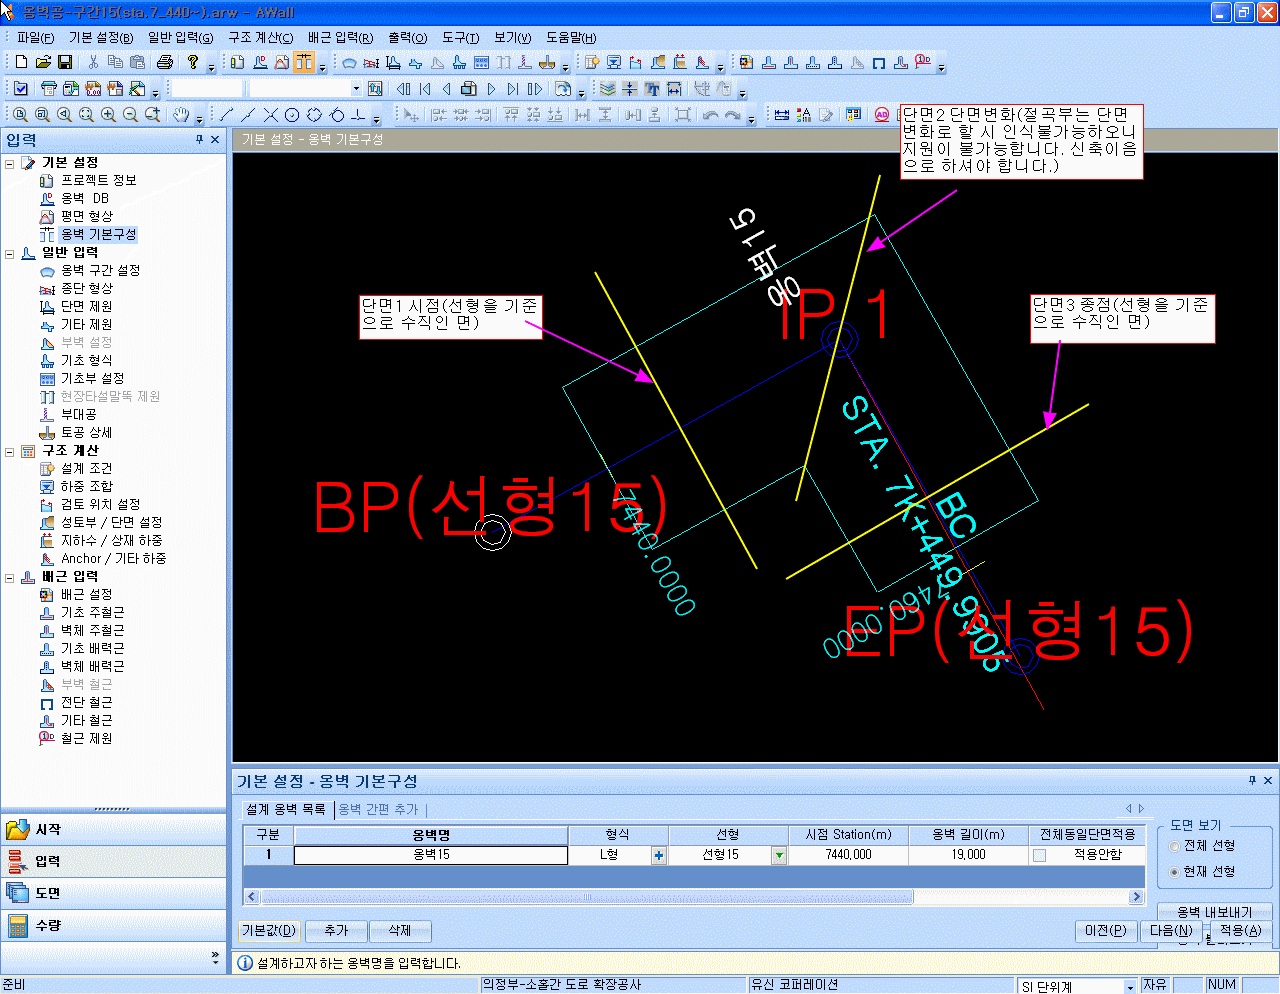Toggle the 전체동일단면적용 checkbox
Image resolution: width=1280 pixels, height=994 pixels.
[1039, 855]
